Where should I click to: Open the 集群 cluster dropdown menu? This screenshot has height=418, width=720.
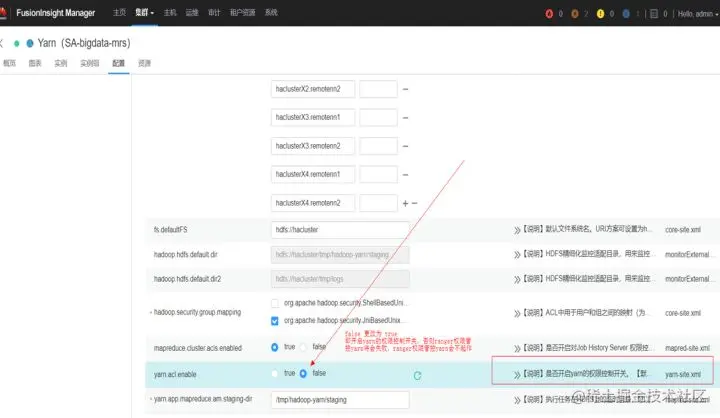pyautogui.click(x=144, y=12)
